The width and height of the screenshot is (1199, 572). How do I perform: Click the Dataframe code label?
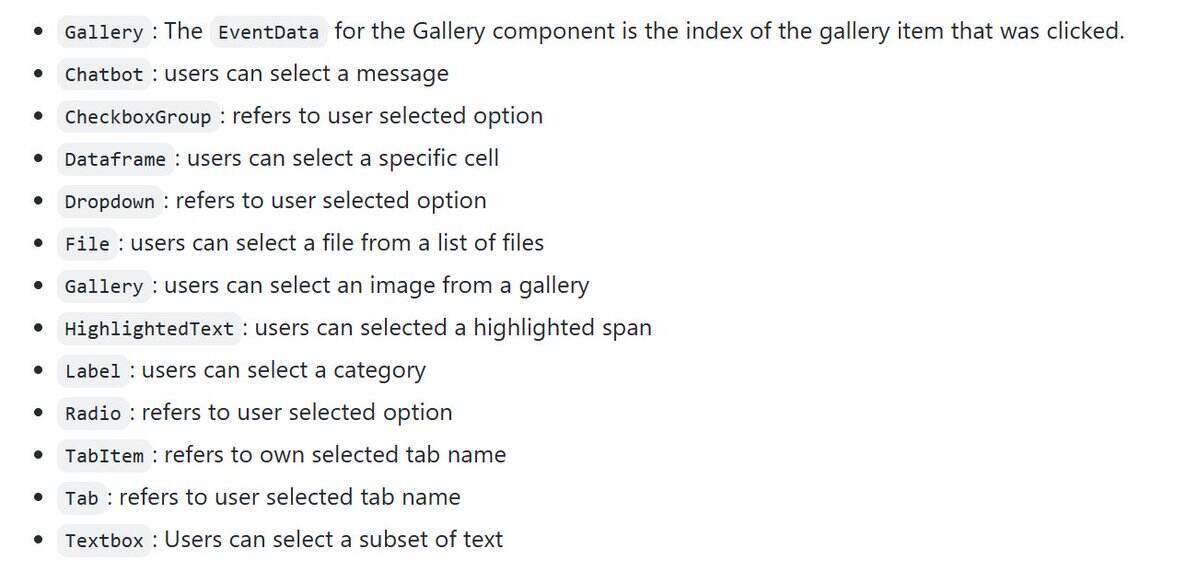[115, 159]
